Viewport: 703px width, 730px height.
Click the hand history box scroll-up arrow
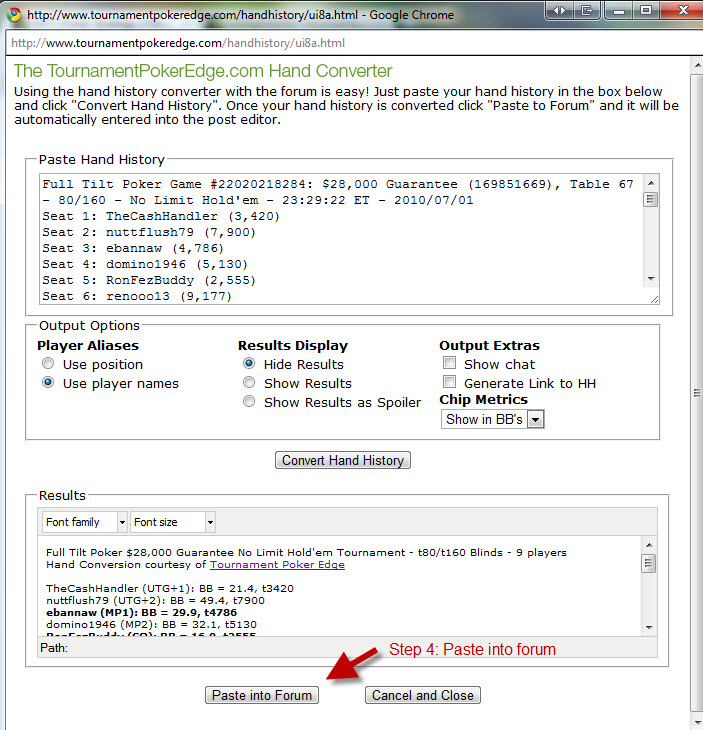tap(651, 183)
